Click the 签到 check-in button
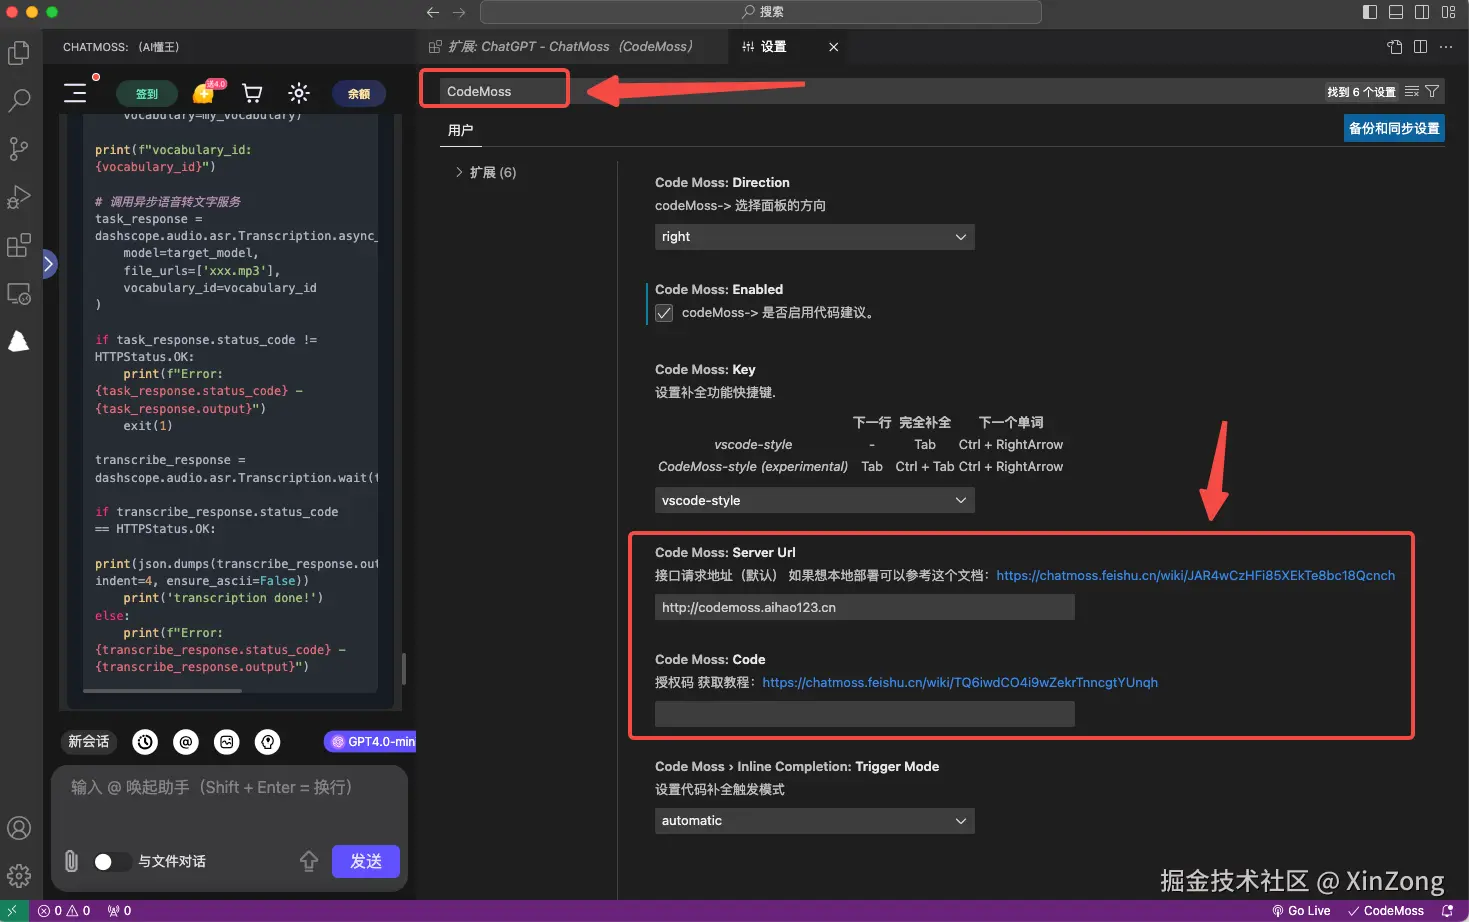This screenshot has height=922, width=1469. click(x=147, y=94)
